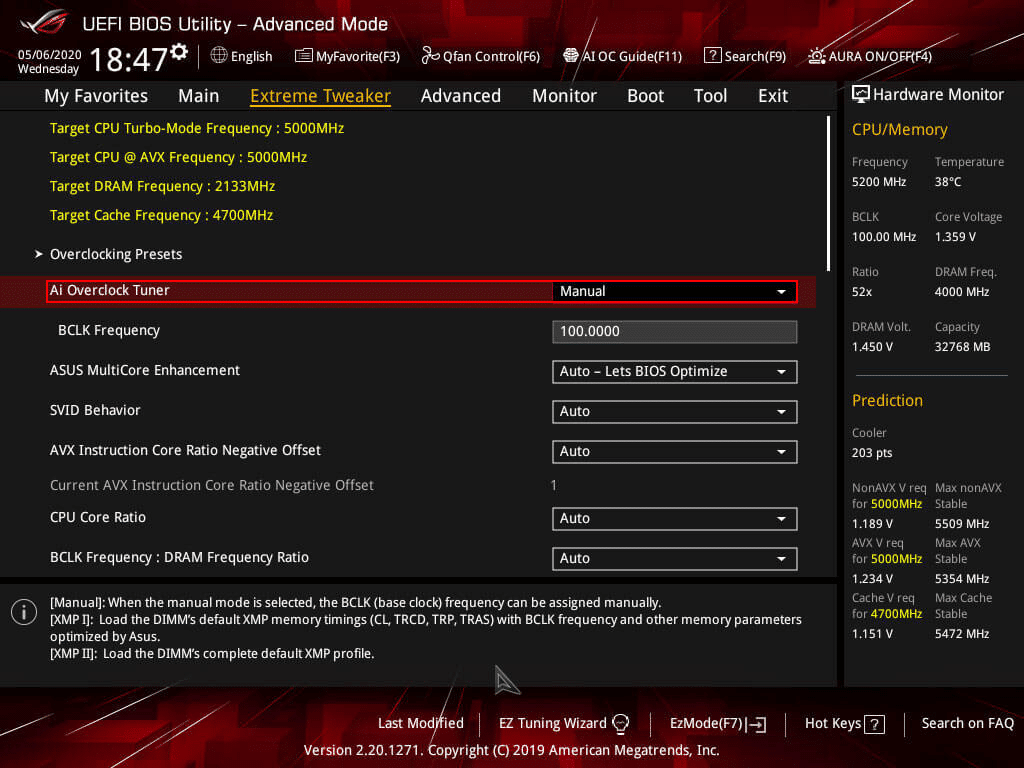Open CPU Core Ratio dropdown
The image size is (1024, 768).
click(674, 519)
